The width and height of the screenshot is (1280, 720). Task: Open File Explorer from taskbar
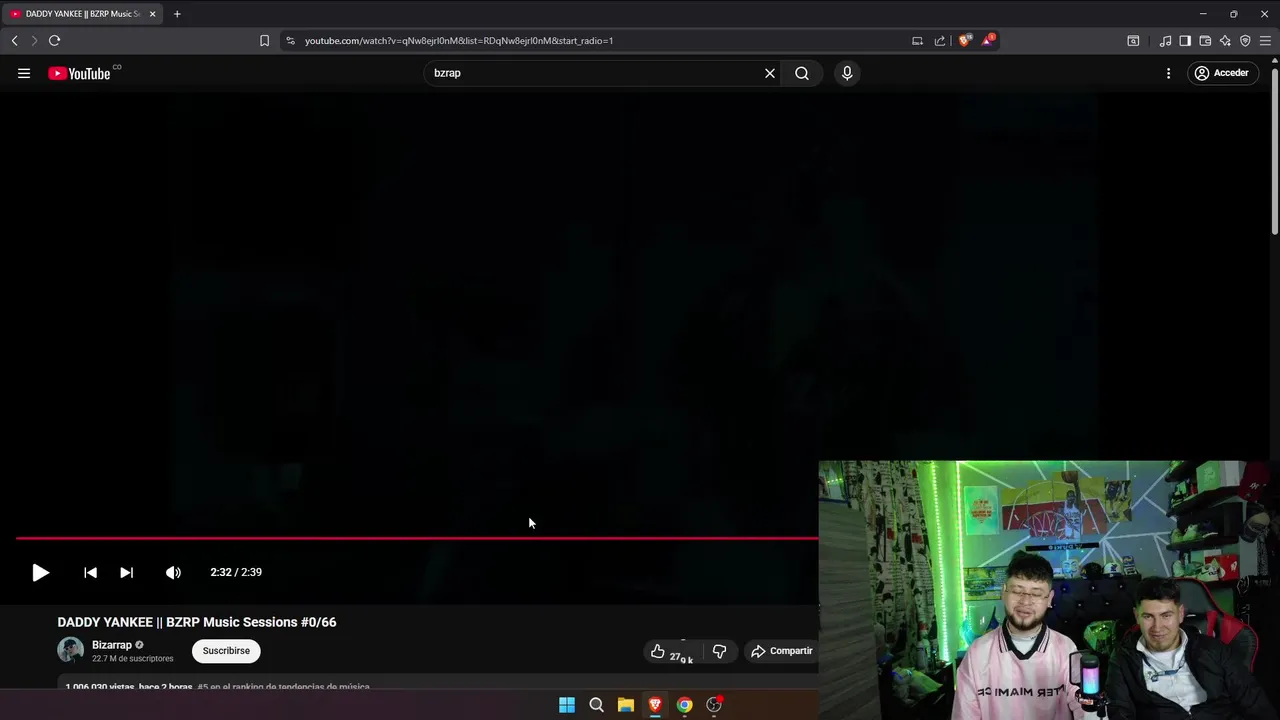pos(626,705)
